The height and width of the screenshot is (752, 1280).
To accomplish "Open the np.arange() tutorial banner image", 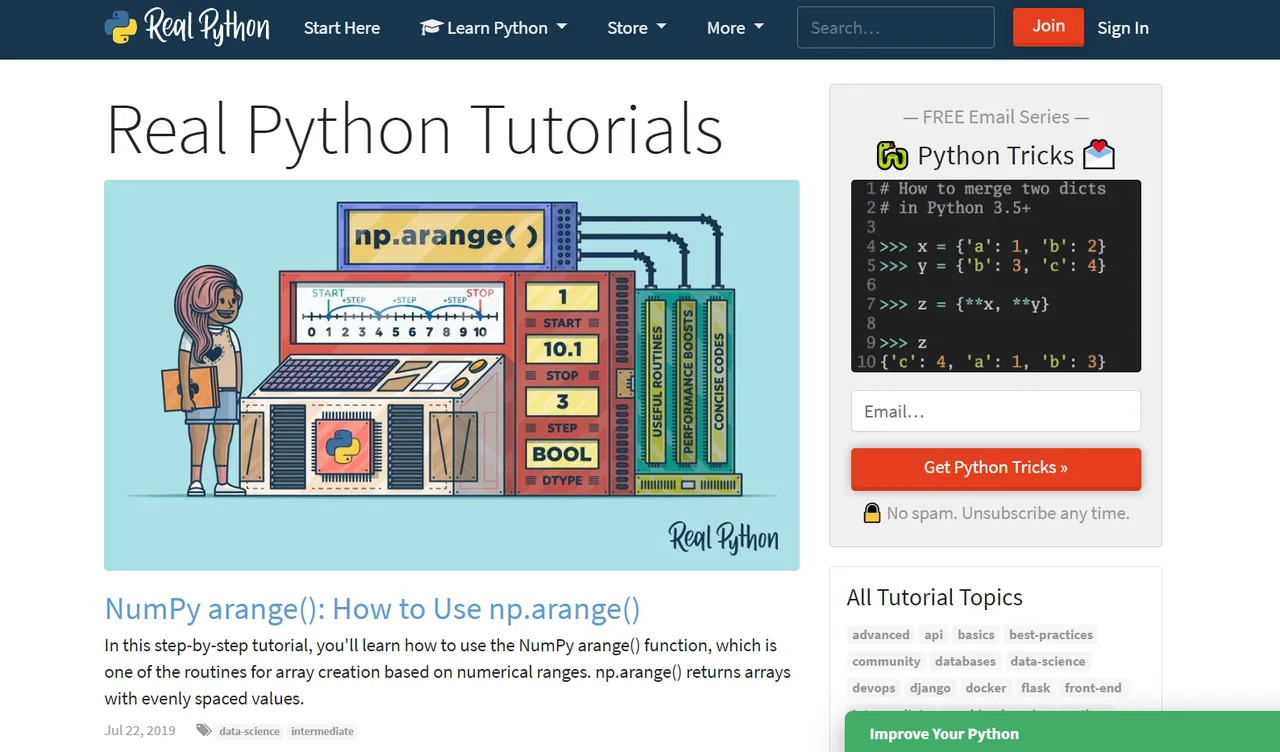I will (452, 375).
